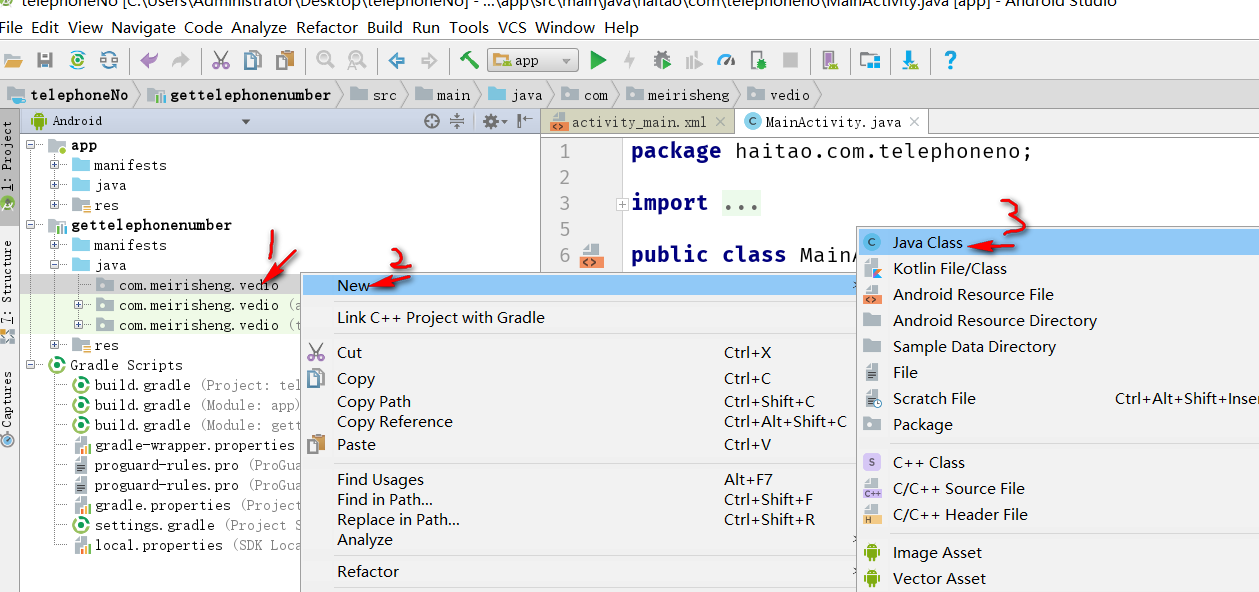
Task: Expand the app java folder
Action: (x=56, y=185)
